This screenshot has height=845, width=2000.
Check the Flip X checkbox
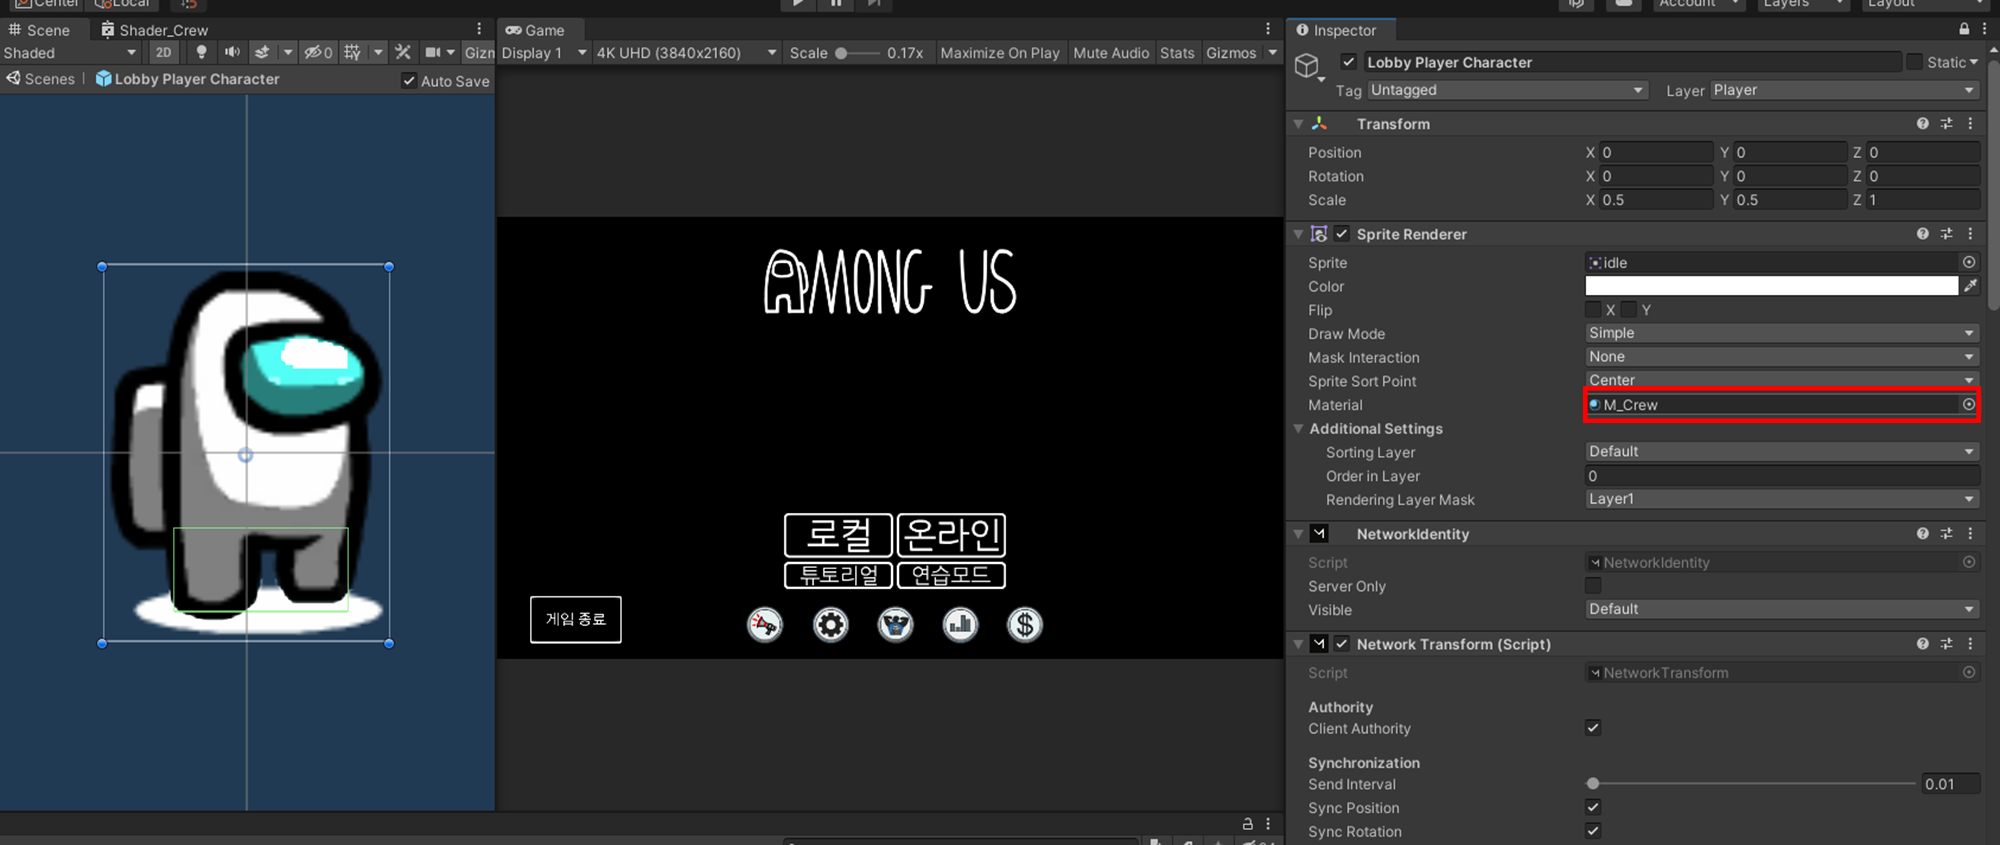pyautogui.click(x=1593, y=310)
